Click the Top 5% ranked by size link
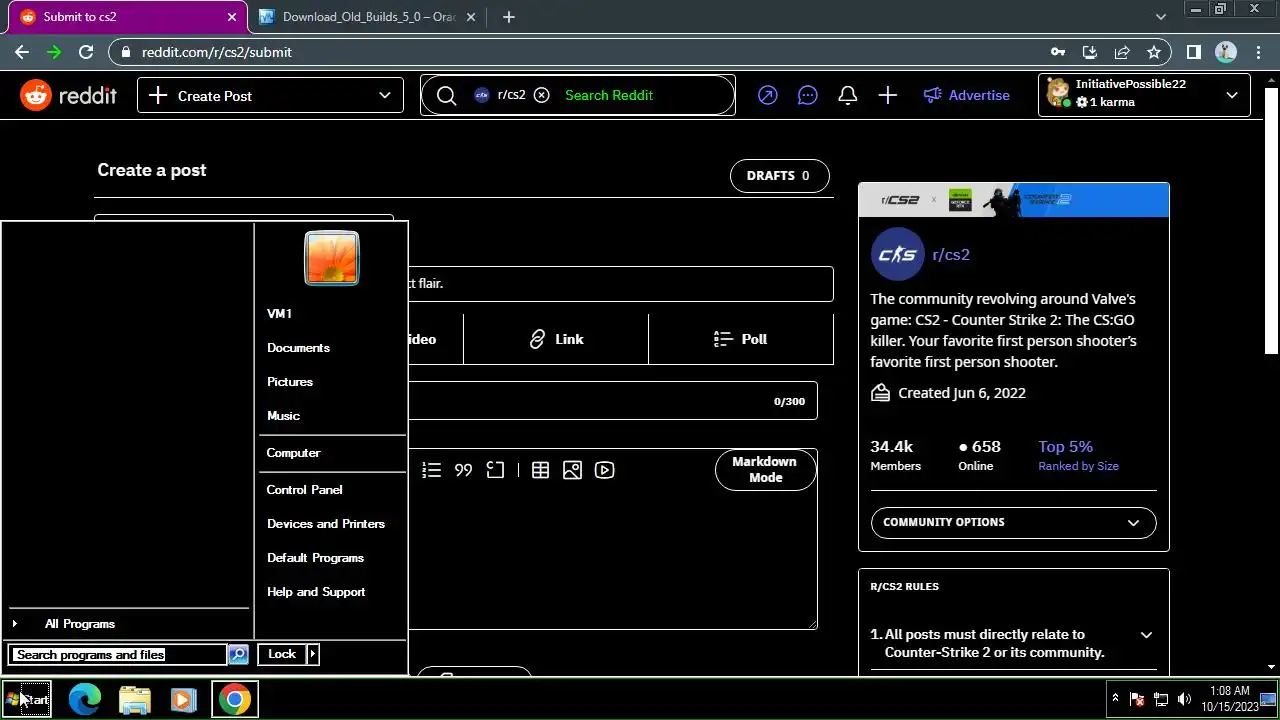 (1078, 455)
